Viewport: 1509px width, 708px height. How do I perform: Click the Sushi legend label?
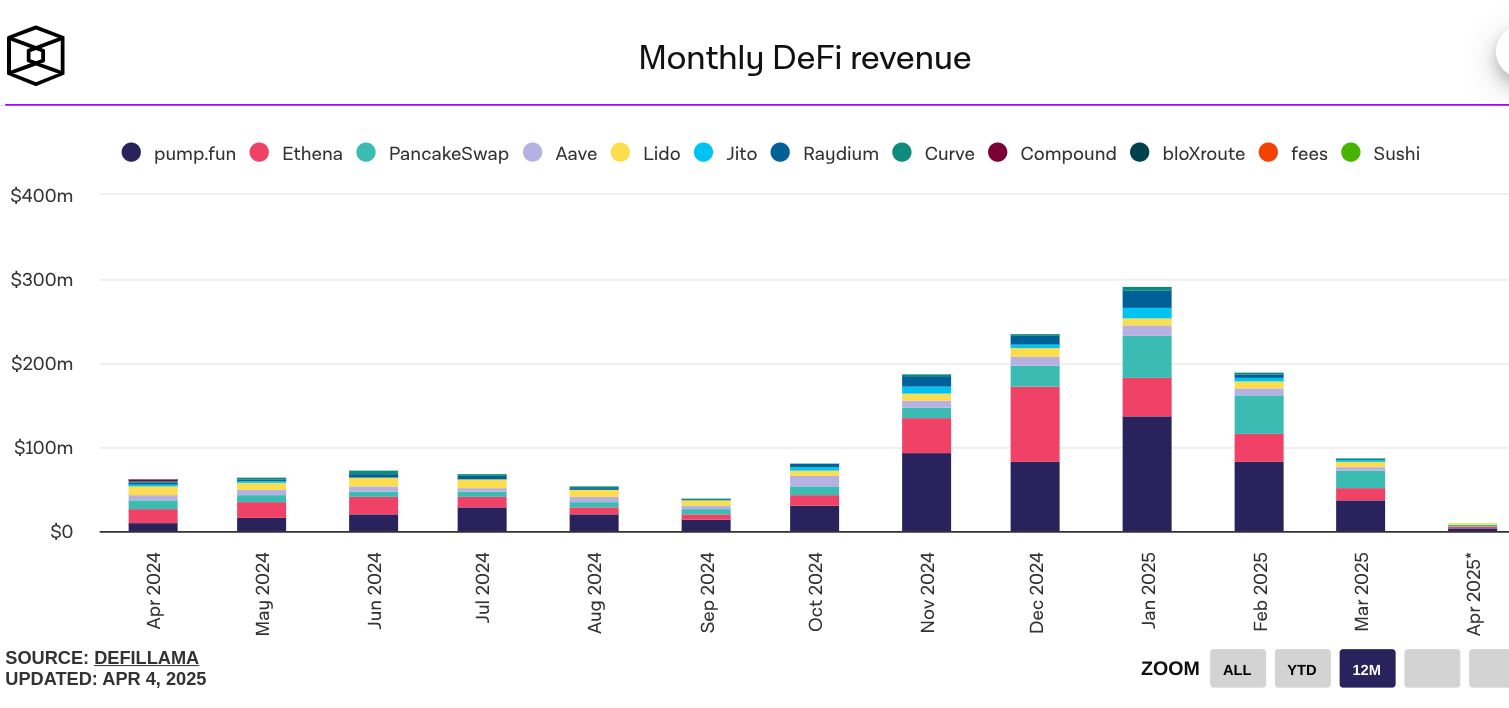click(x=1396, y=153)
